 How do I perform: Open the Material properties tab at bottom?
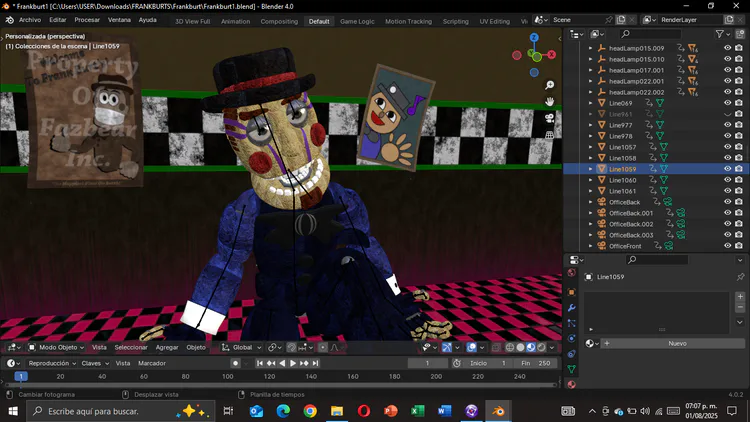571,384
